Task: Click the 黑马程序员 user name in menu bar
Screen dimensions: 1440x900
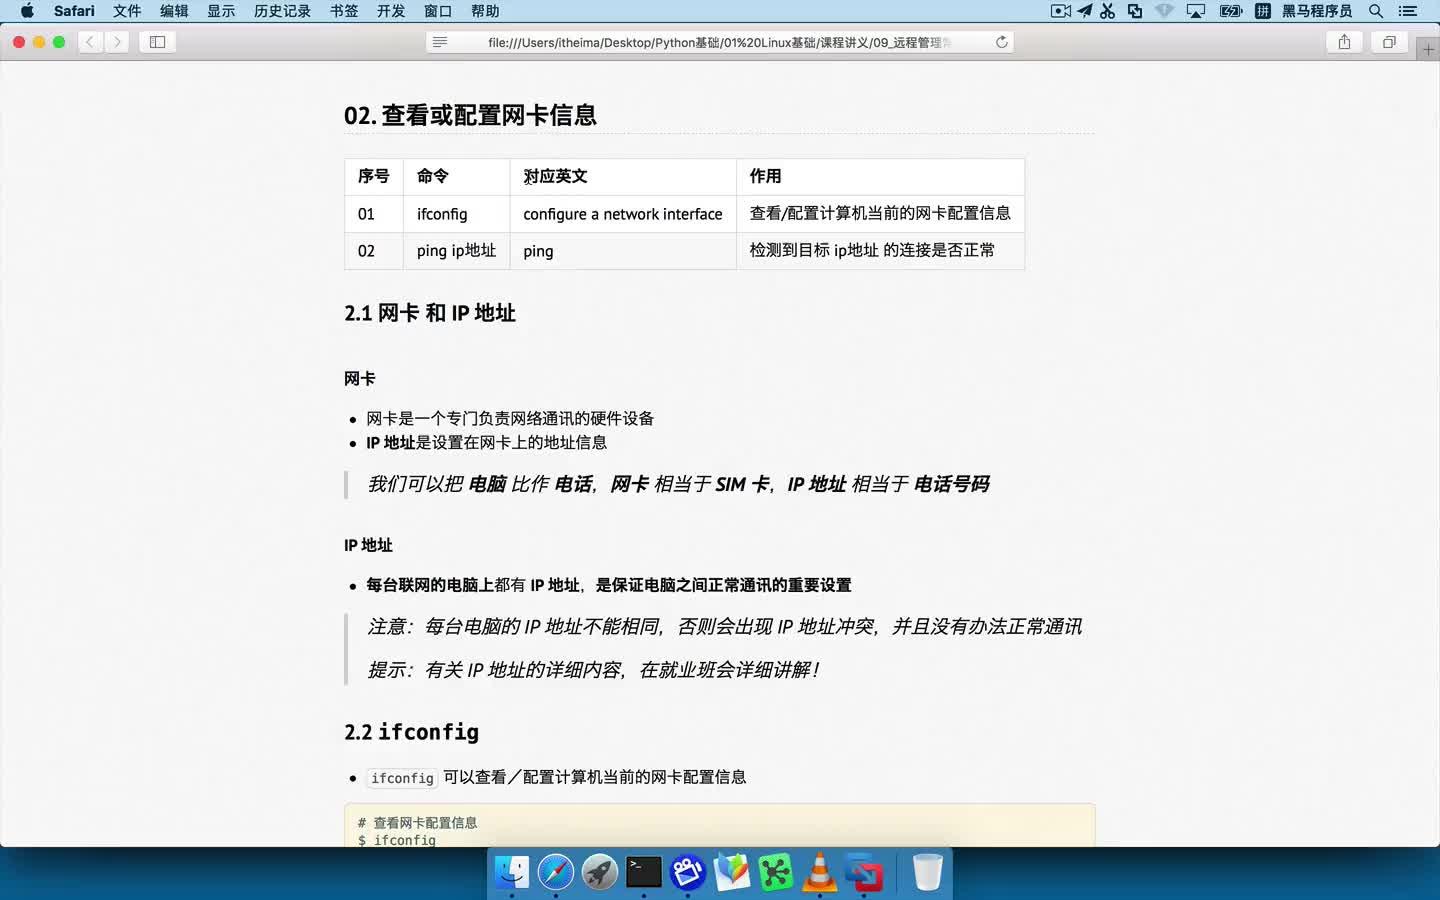Action: coord(1317,11)
